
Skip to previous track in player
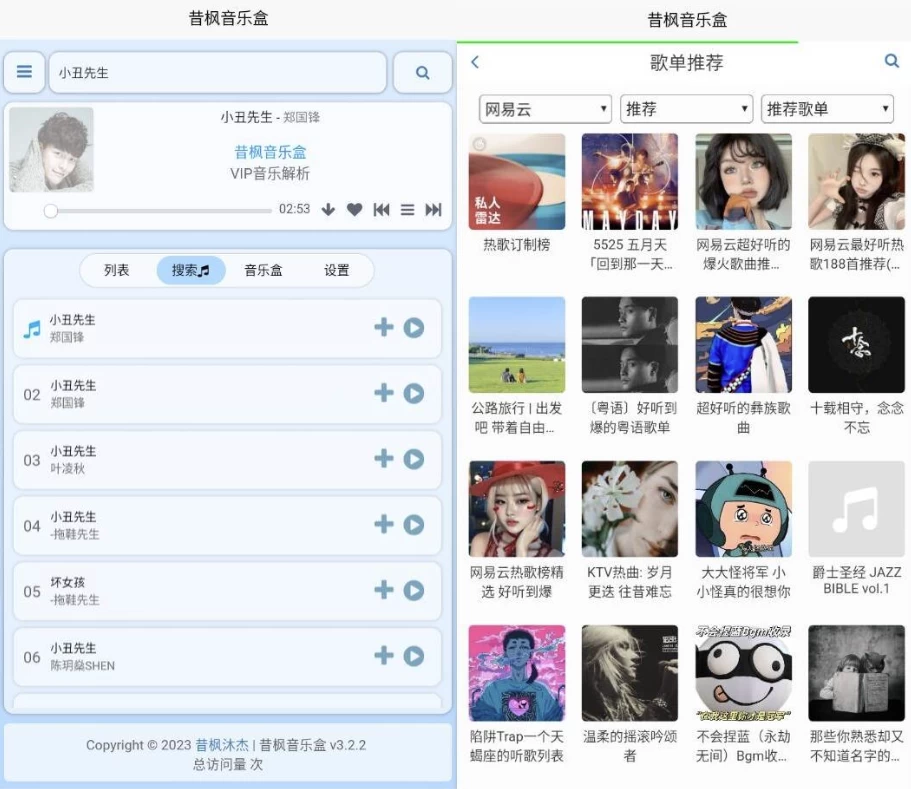pyautogui.click(x=381, y=209)
